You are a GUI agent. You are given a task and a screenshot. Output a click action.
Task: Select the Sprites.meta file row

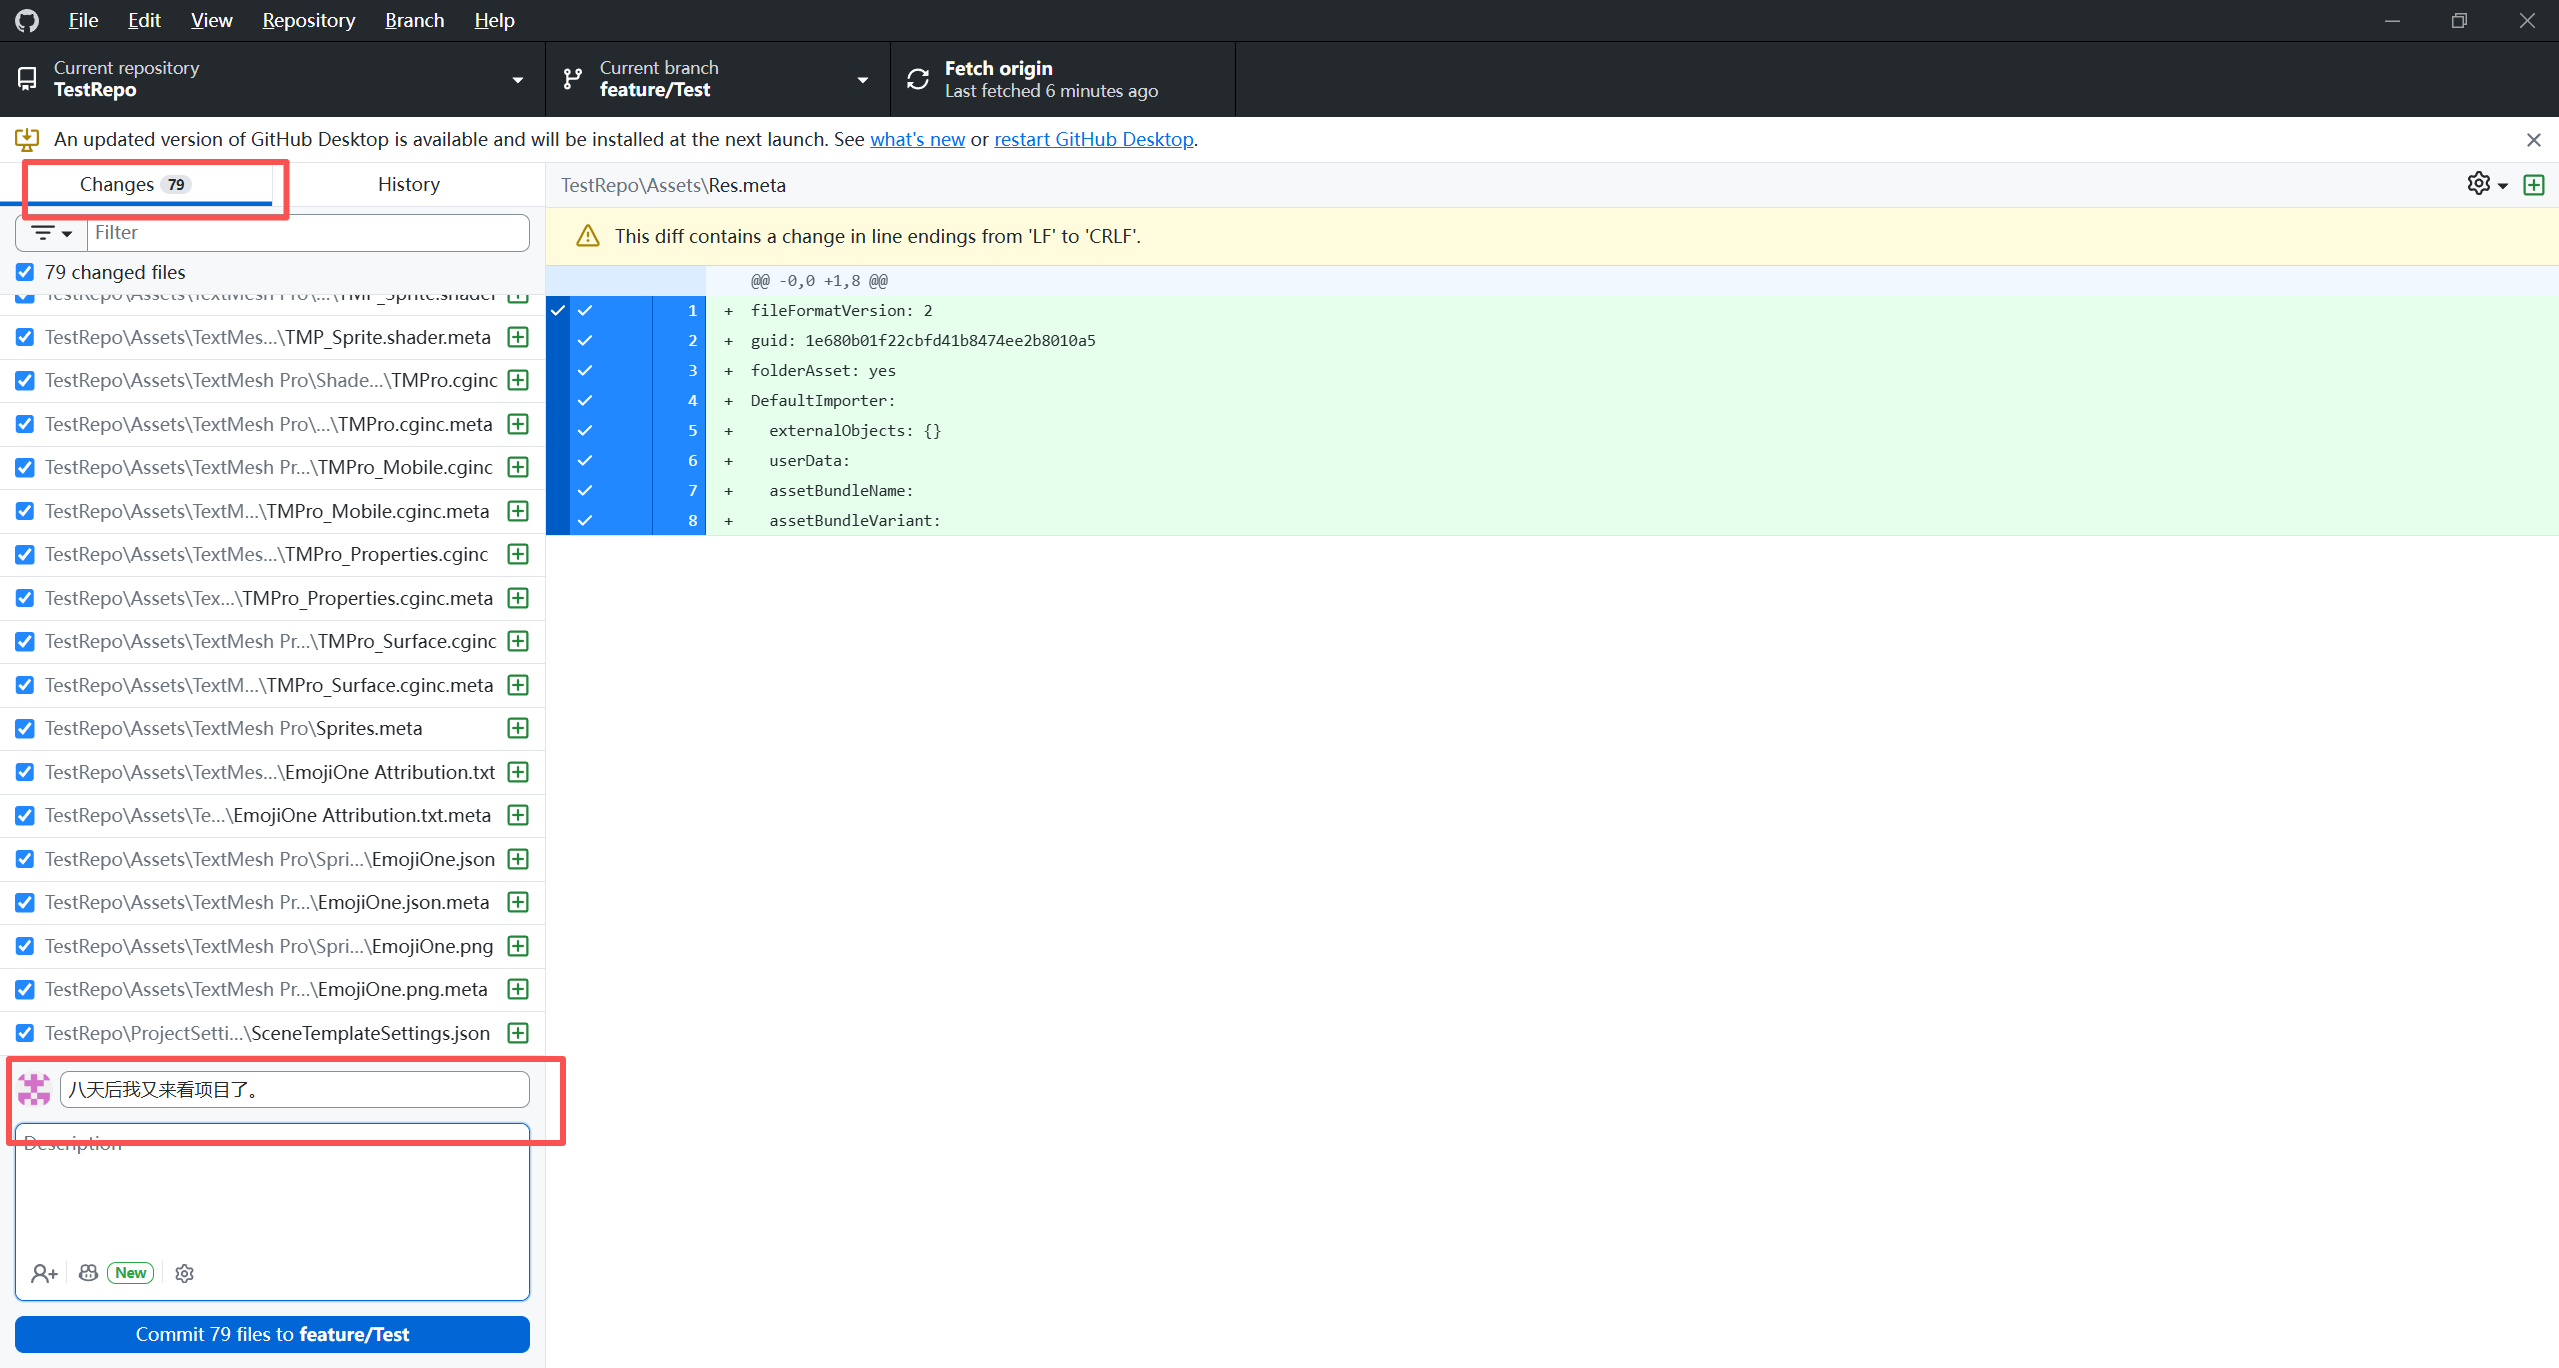tap(272, 728)
